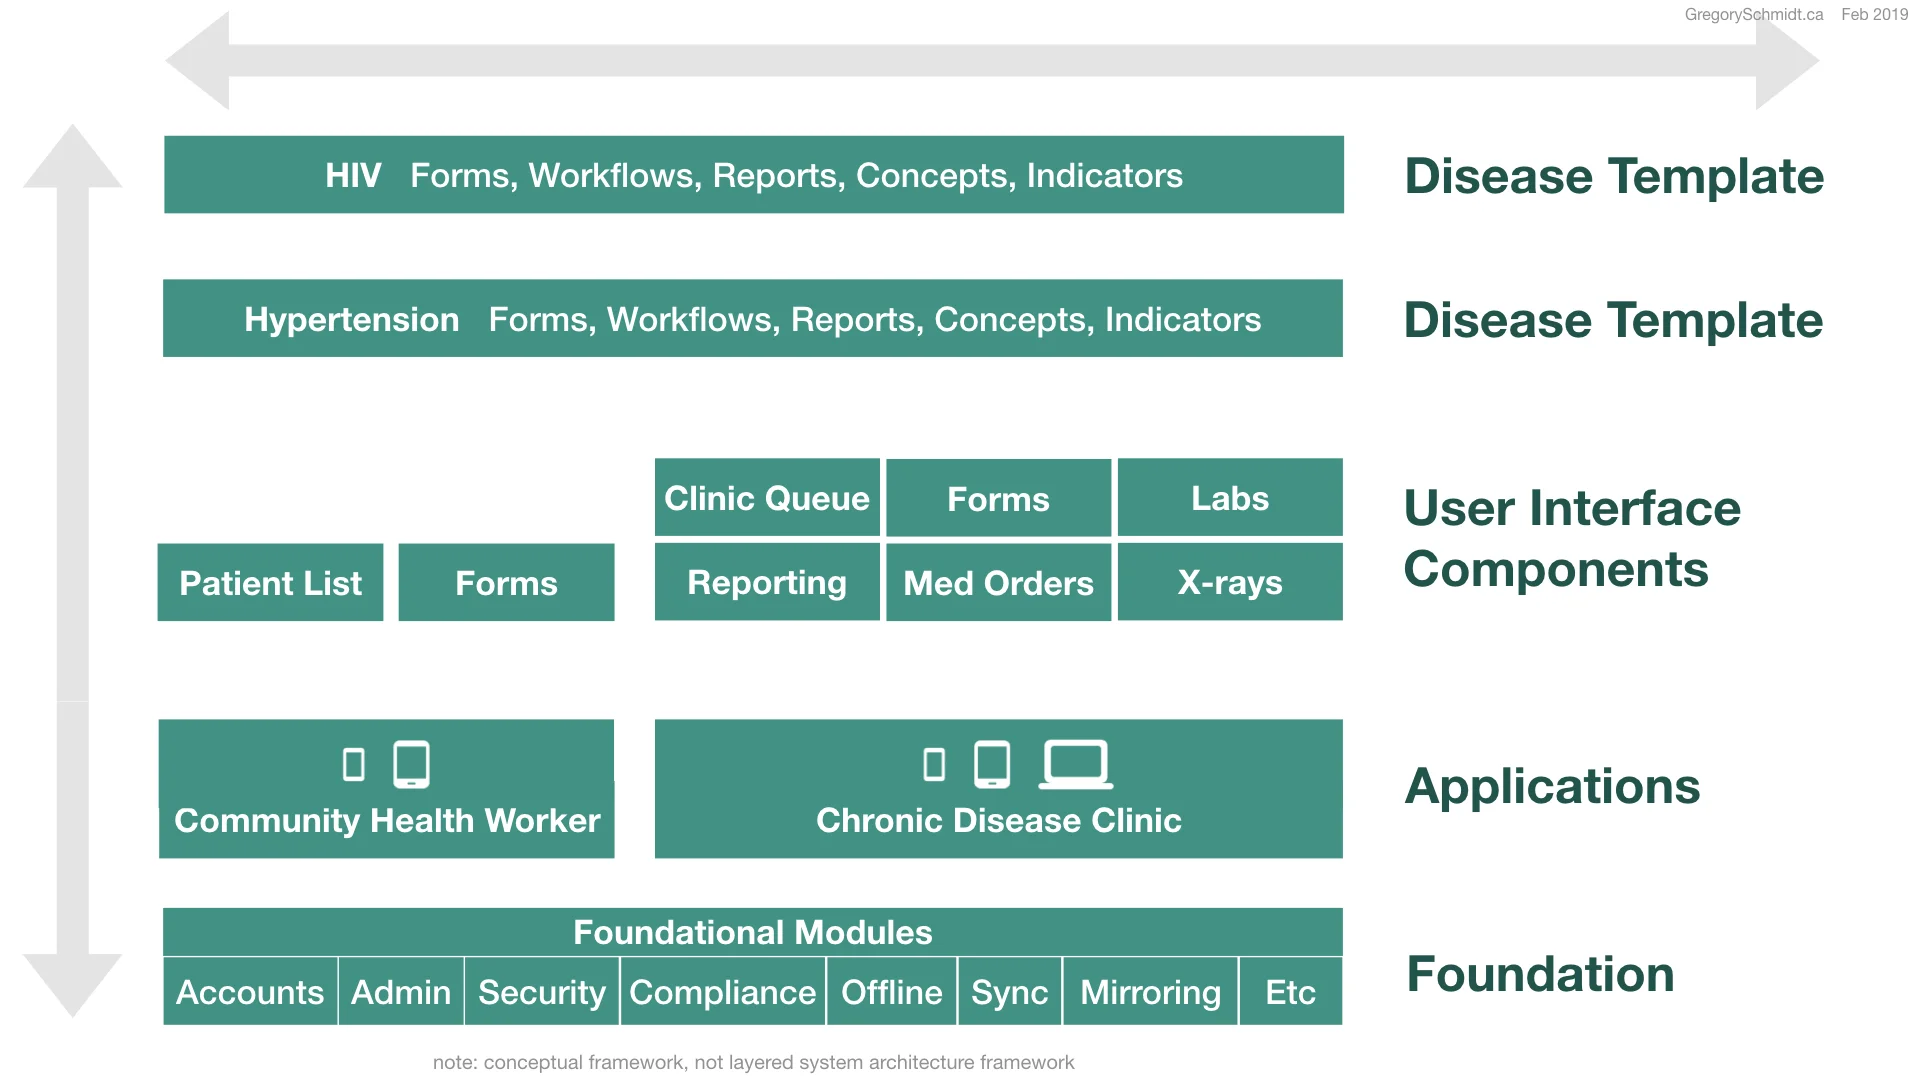Click the phone icon above Chronic Disease Clinic
The image size is (1920, 1080).
(x=934, y=765)
